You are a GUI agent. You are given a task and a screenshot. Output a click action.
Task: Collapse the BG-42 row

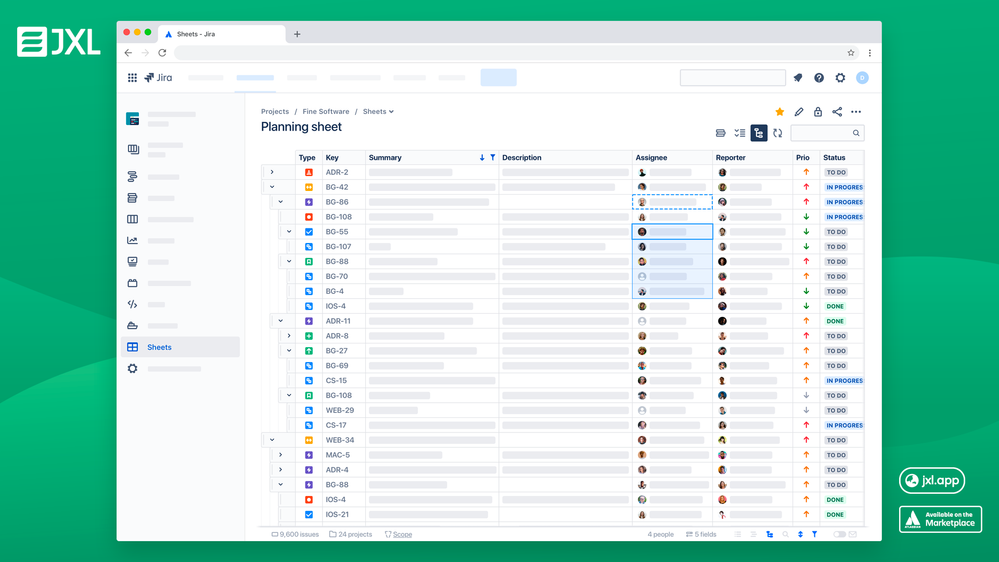point(272,187)
